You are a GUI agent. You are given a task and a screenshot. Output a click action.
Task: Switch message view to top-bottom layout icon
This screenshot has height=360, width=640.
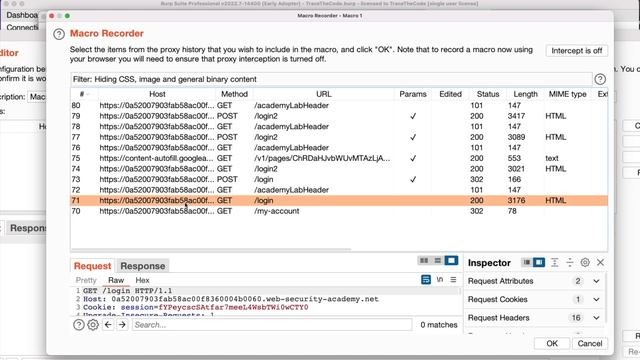pyautogui.click(x=438, y=260)
